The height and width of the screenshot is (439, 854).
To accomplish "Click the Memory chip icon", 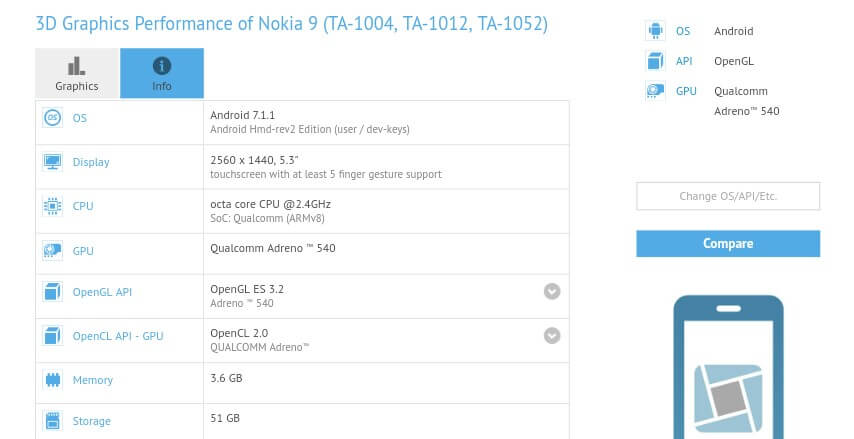I will point(52,380).
